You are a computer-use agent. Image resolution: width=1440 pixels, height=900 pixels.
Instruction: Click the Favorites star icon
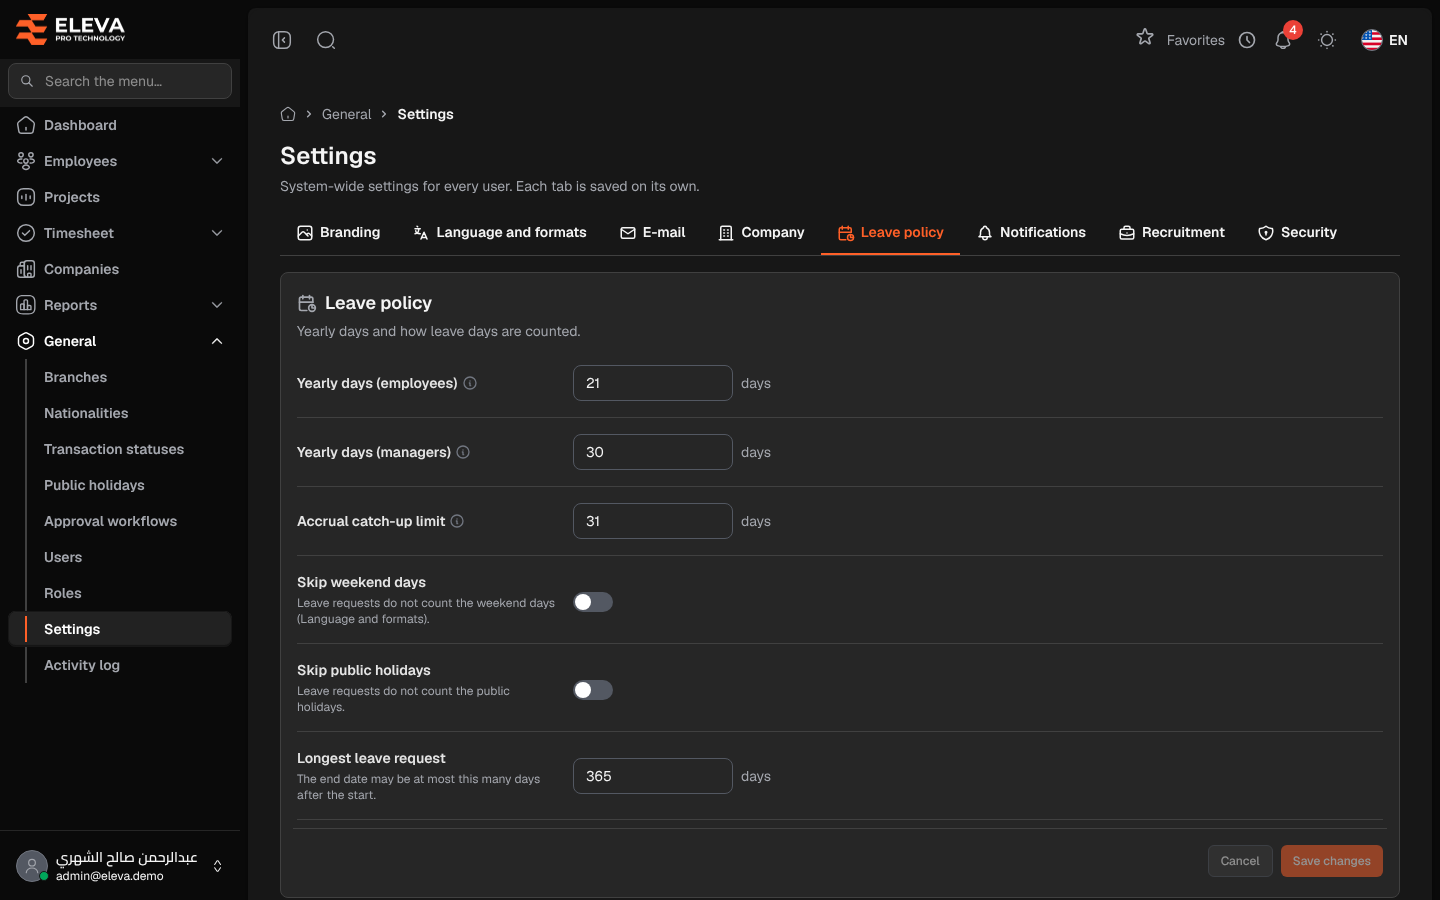[1145, 37]
